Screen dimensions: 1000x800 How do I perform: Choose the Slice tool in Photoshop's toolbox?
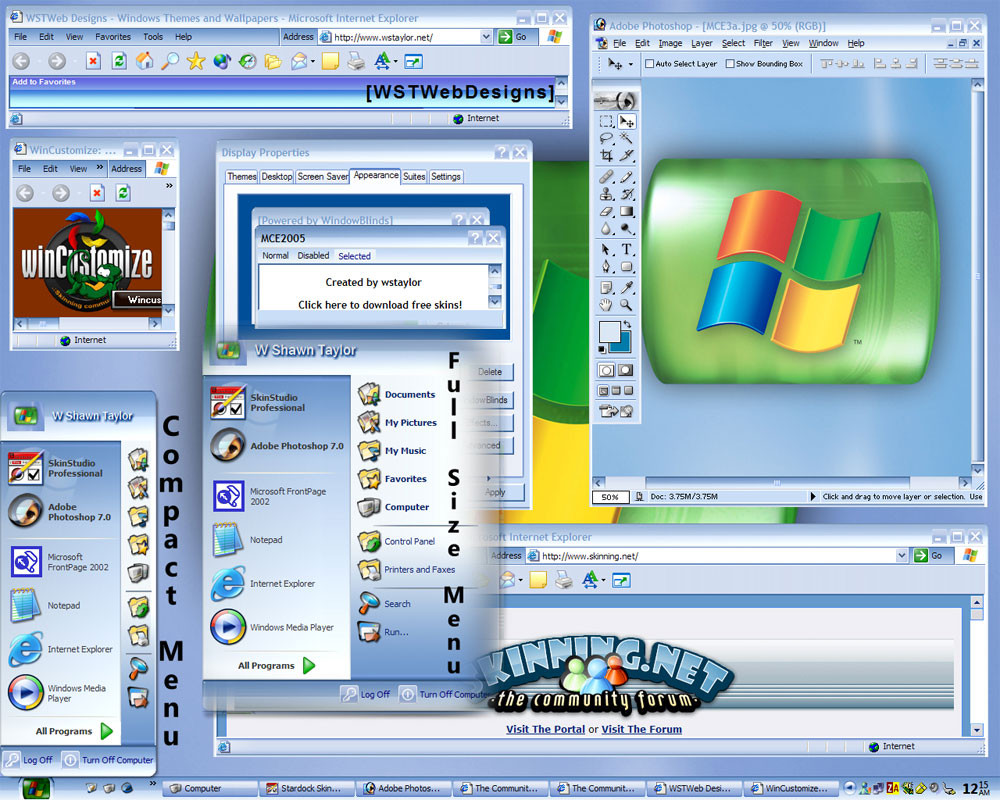click(627, 155)
